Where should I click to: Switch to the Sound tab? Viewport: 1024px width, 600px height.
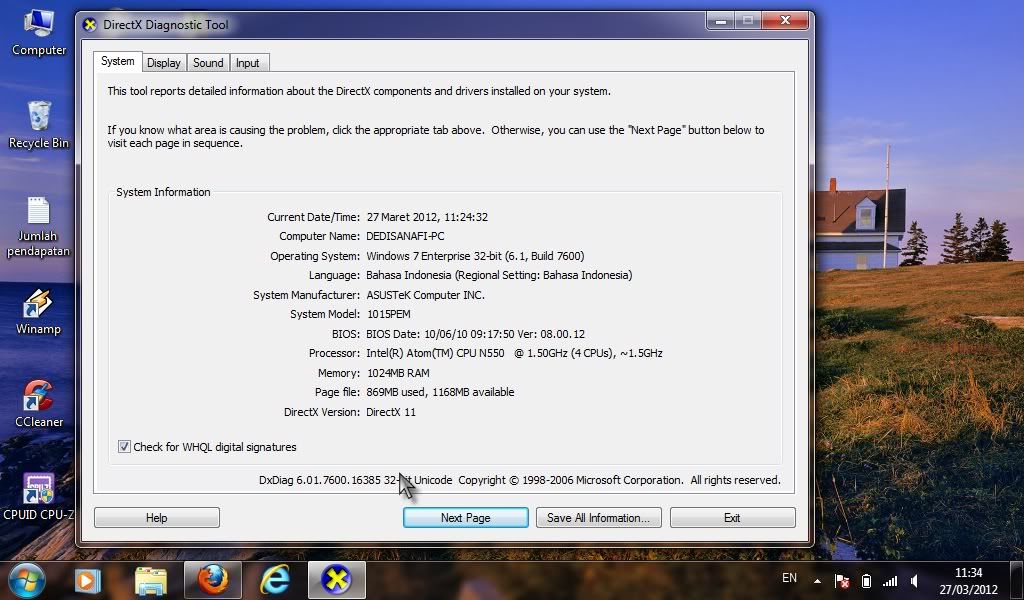(x=208, y=63)
